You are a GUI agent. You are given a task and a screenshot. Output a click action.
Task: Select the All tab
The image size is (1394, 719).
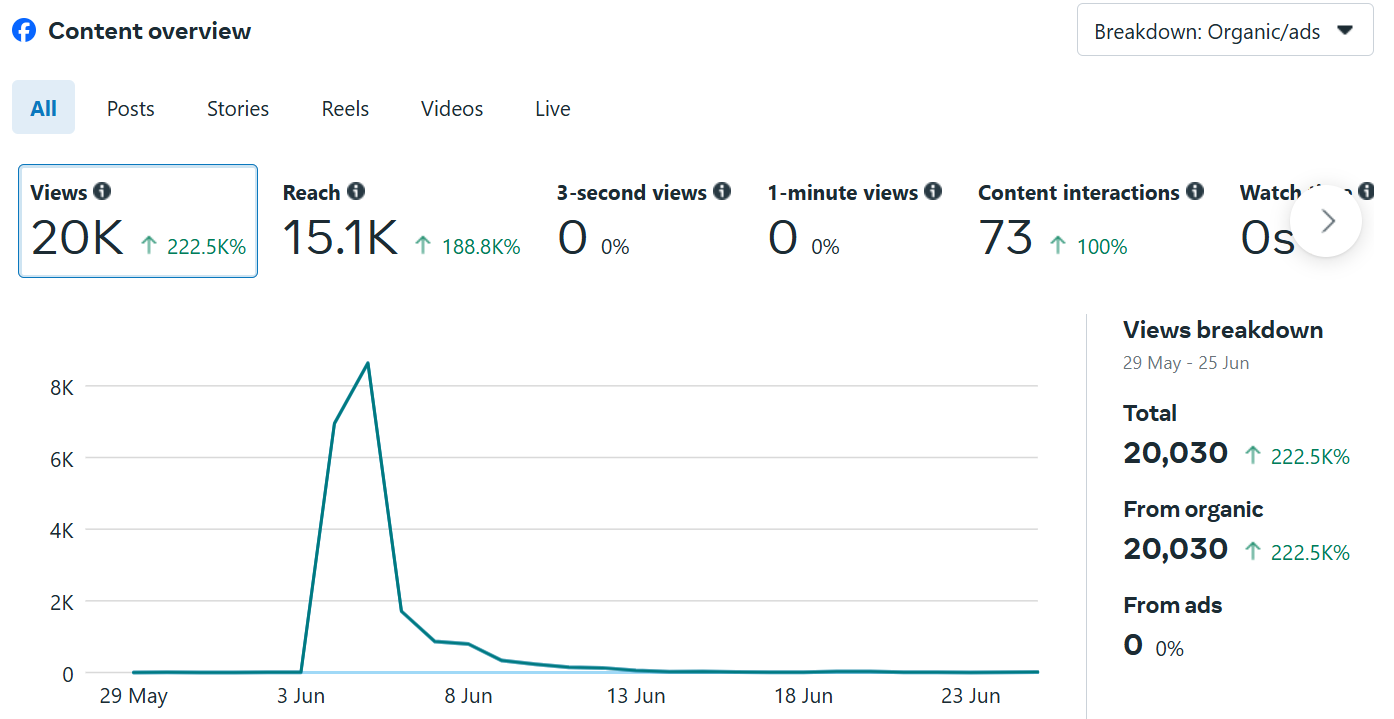pyautogui.click(x=43, y=108)
